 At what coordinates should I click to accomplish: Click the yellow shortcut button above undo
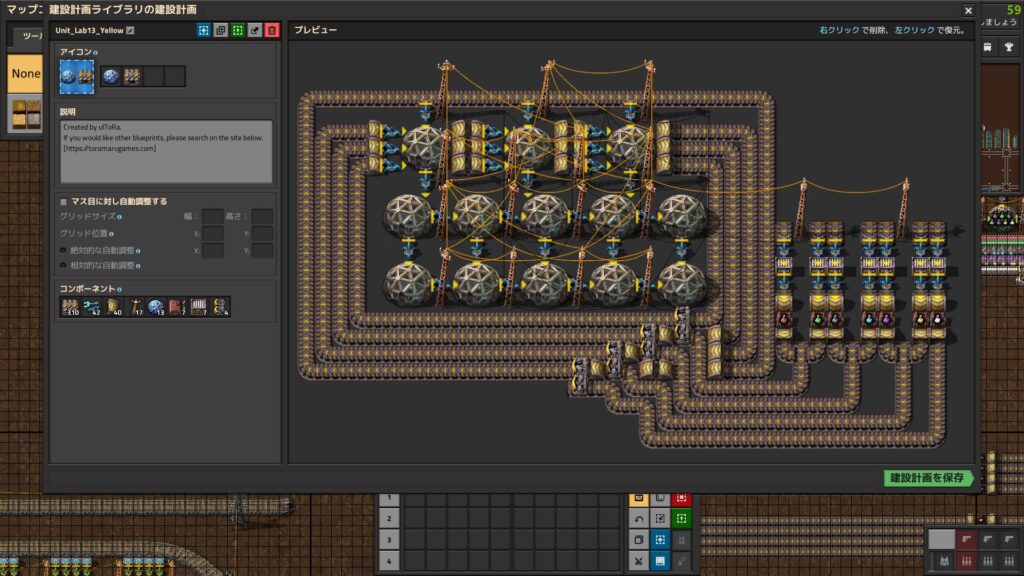[639, 499]
